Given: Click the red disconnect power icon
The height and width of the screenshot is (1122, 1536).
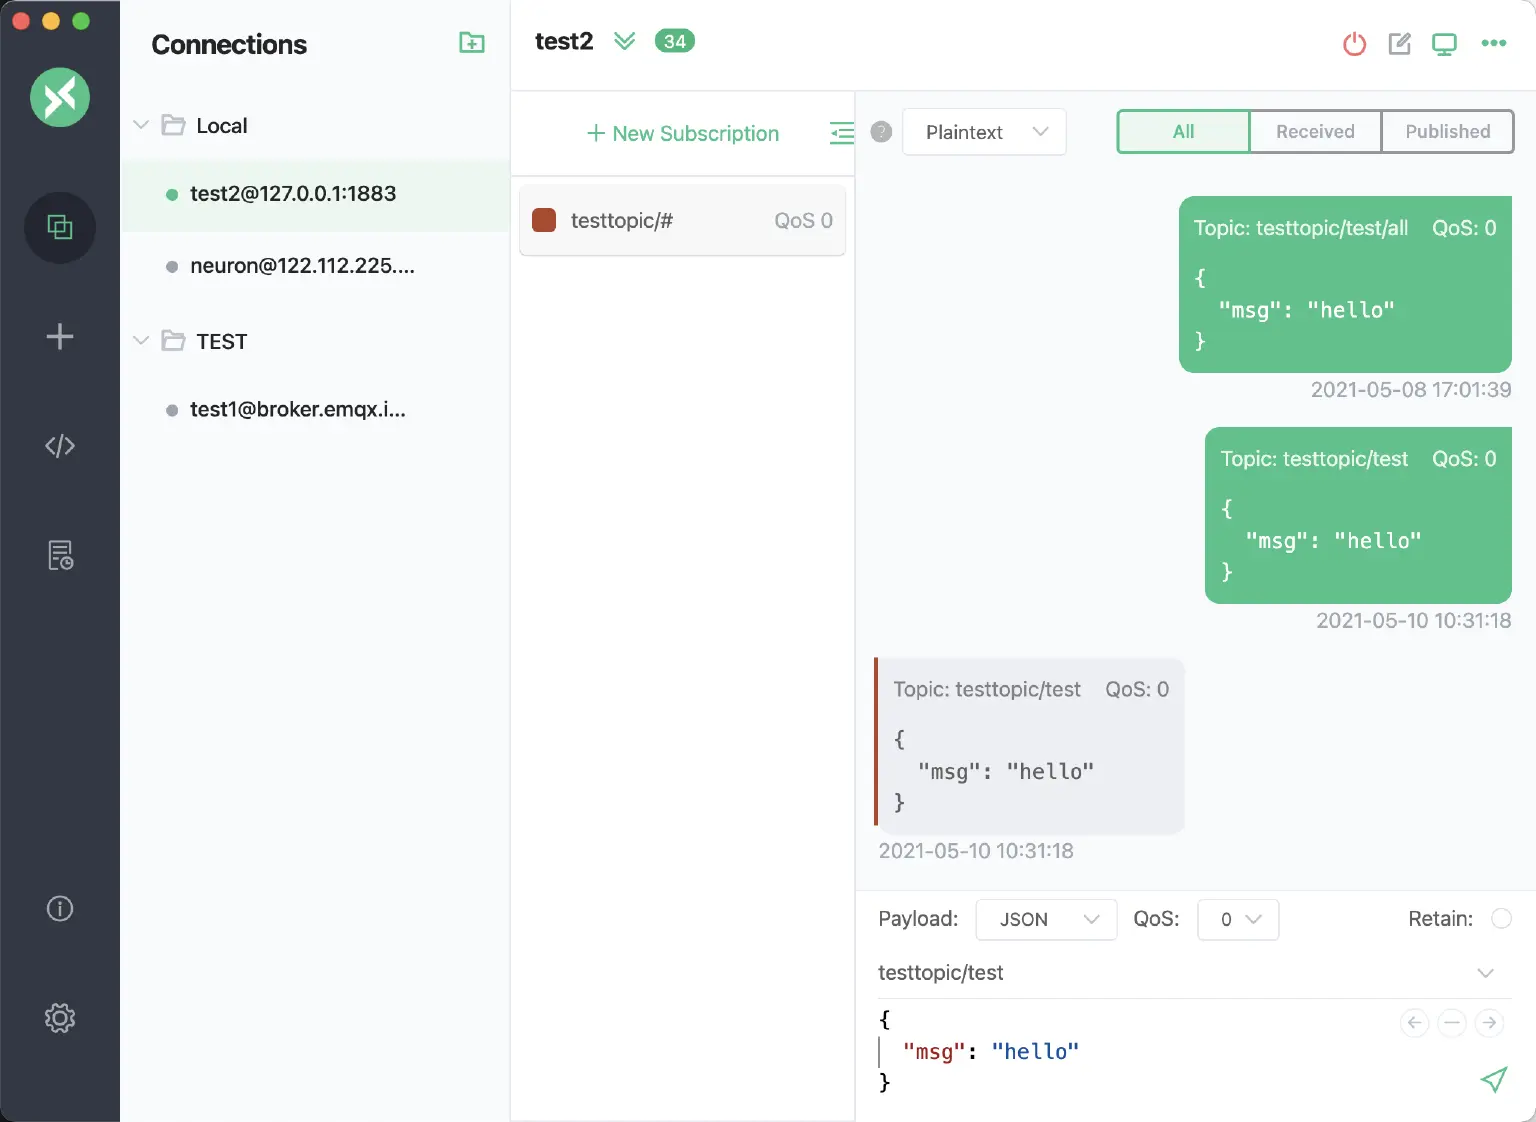Looking at the screenshot, I should [1354, 44].
